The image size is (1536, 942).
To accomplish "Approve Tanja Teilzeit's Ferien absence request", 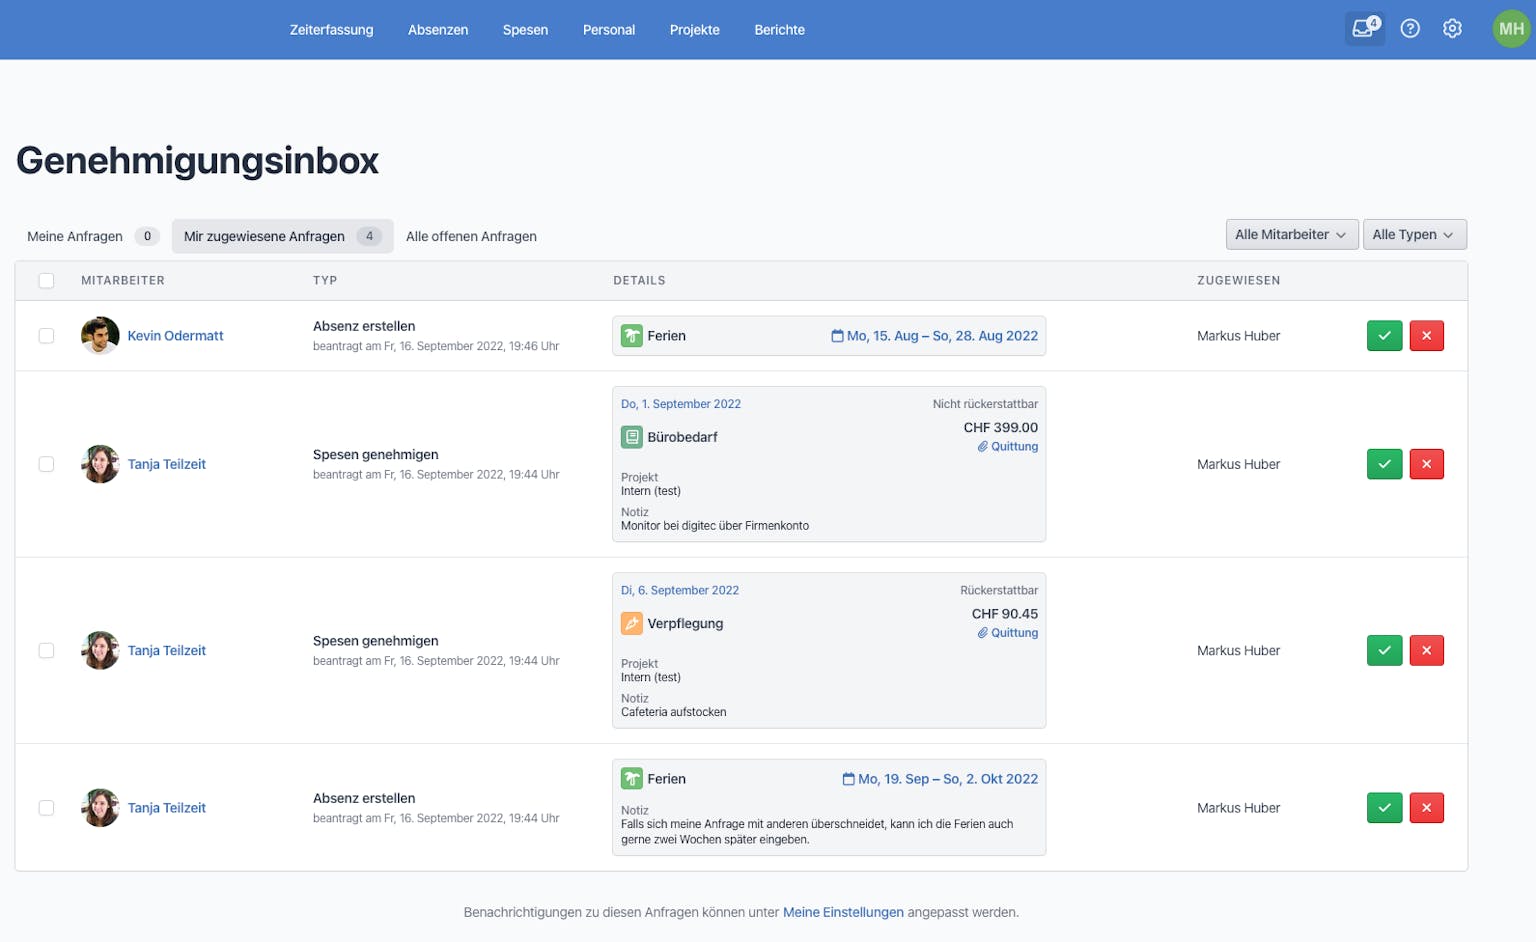I will pos(1384,808).
